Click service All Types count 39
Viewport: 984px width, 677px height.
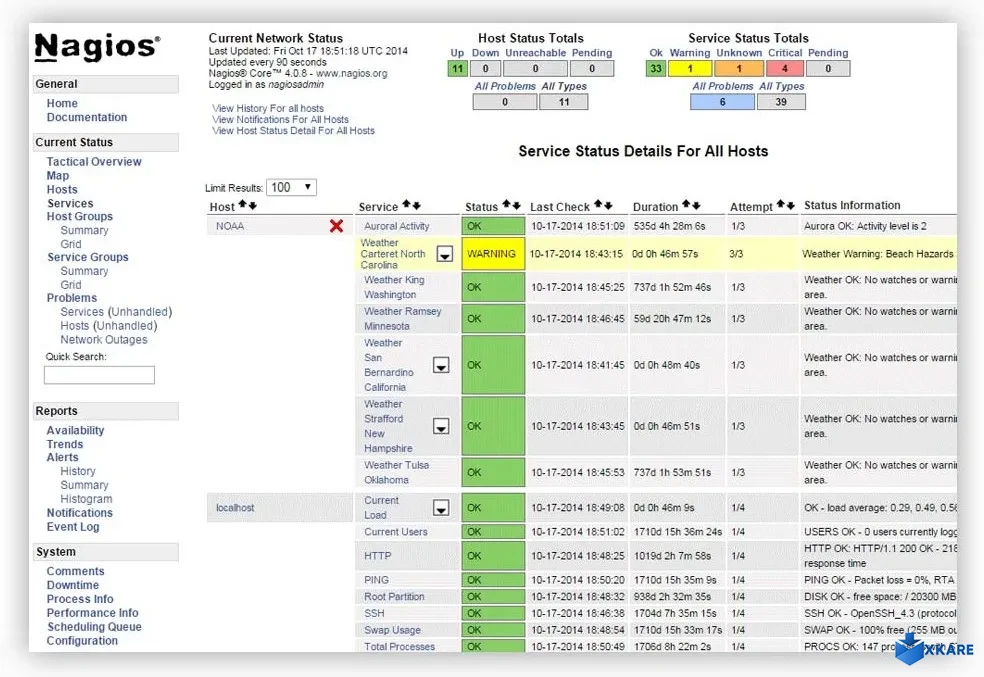pos(781,102)
